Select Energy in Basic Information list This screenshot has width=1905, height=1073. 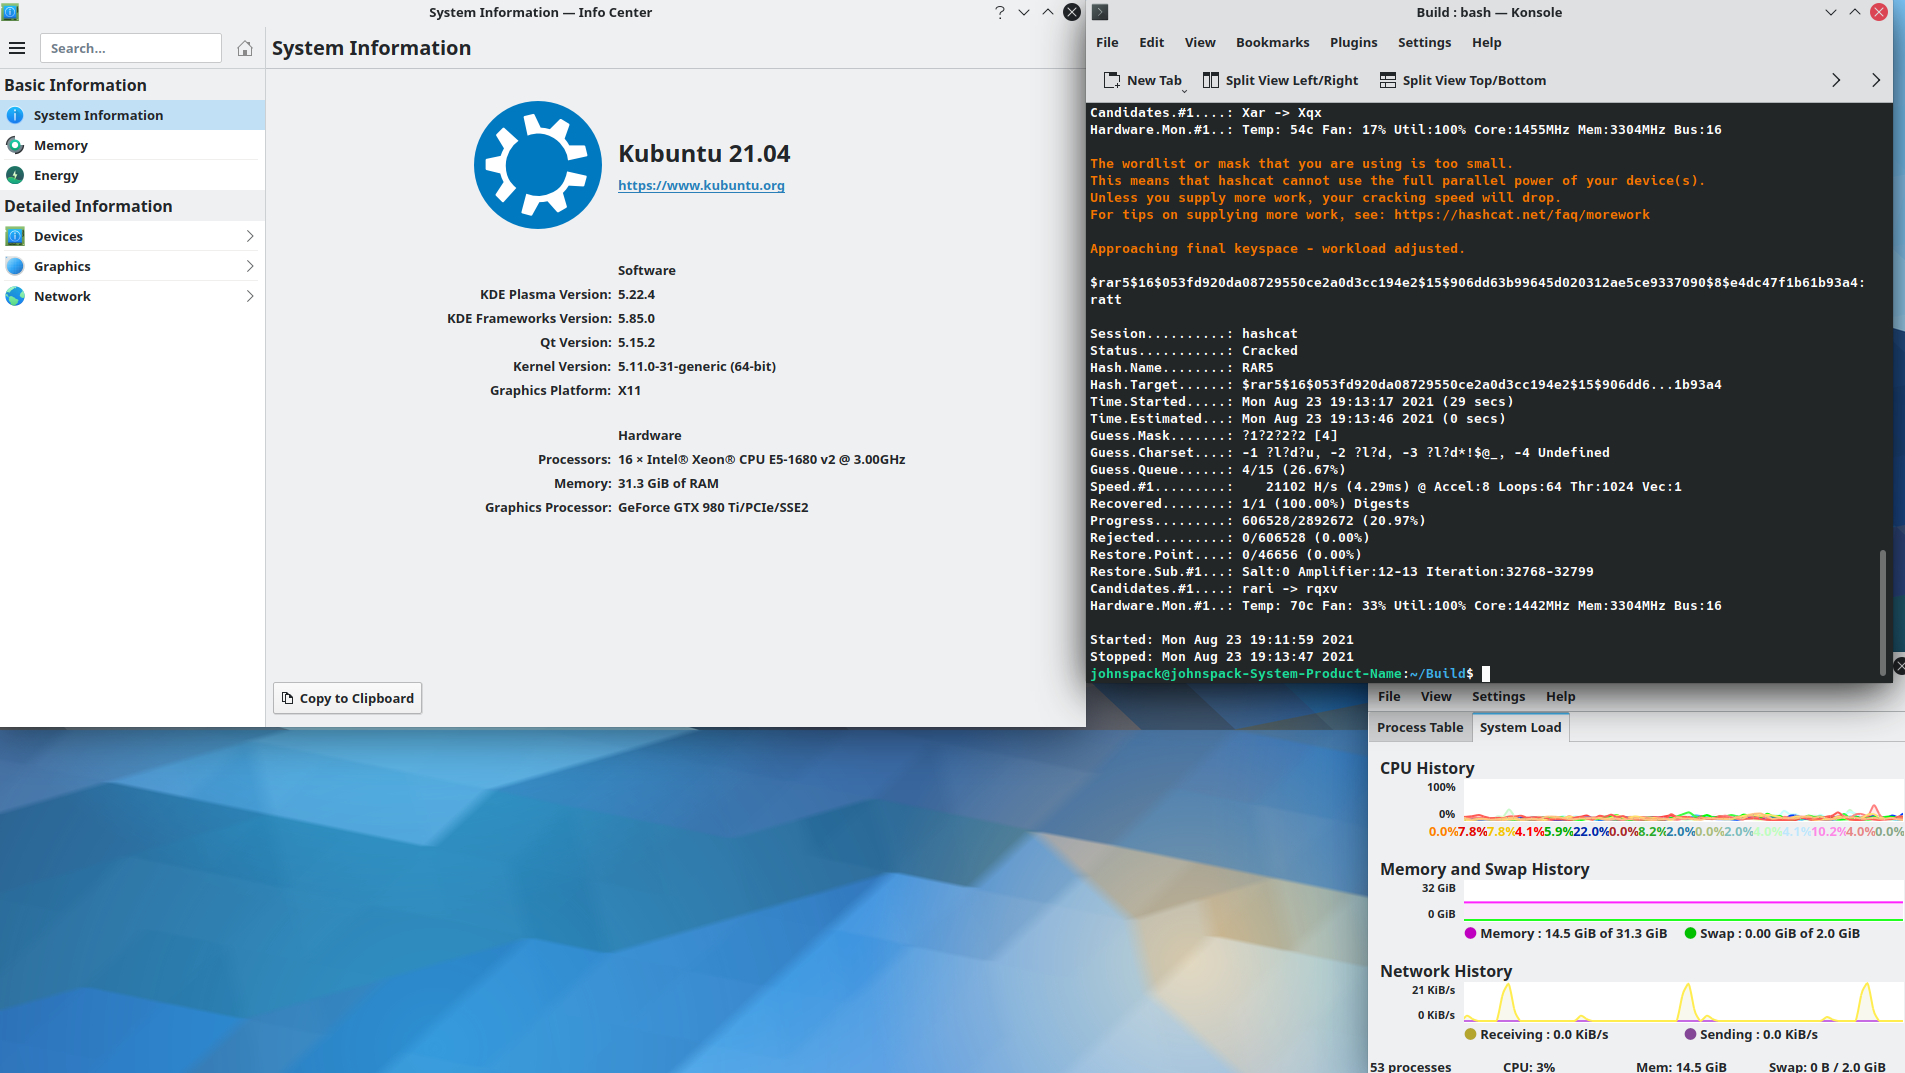(132, 175)
